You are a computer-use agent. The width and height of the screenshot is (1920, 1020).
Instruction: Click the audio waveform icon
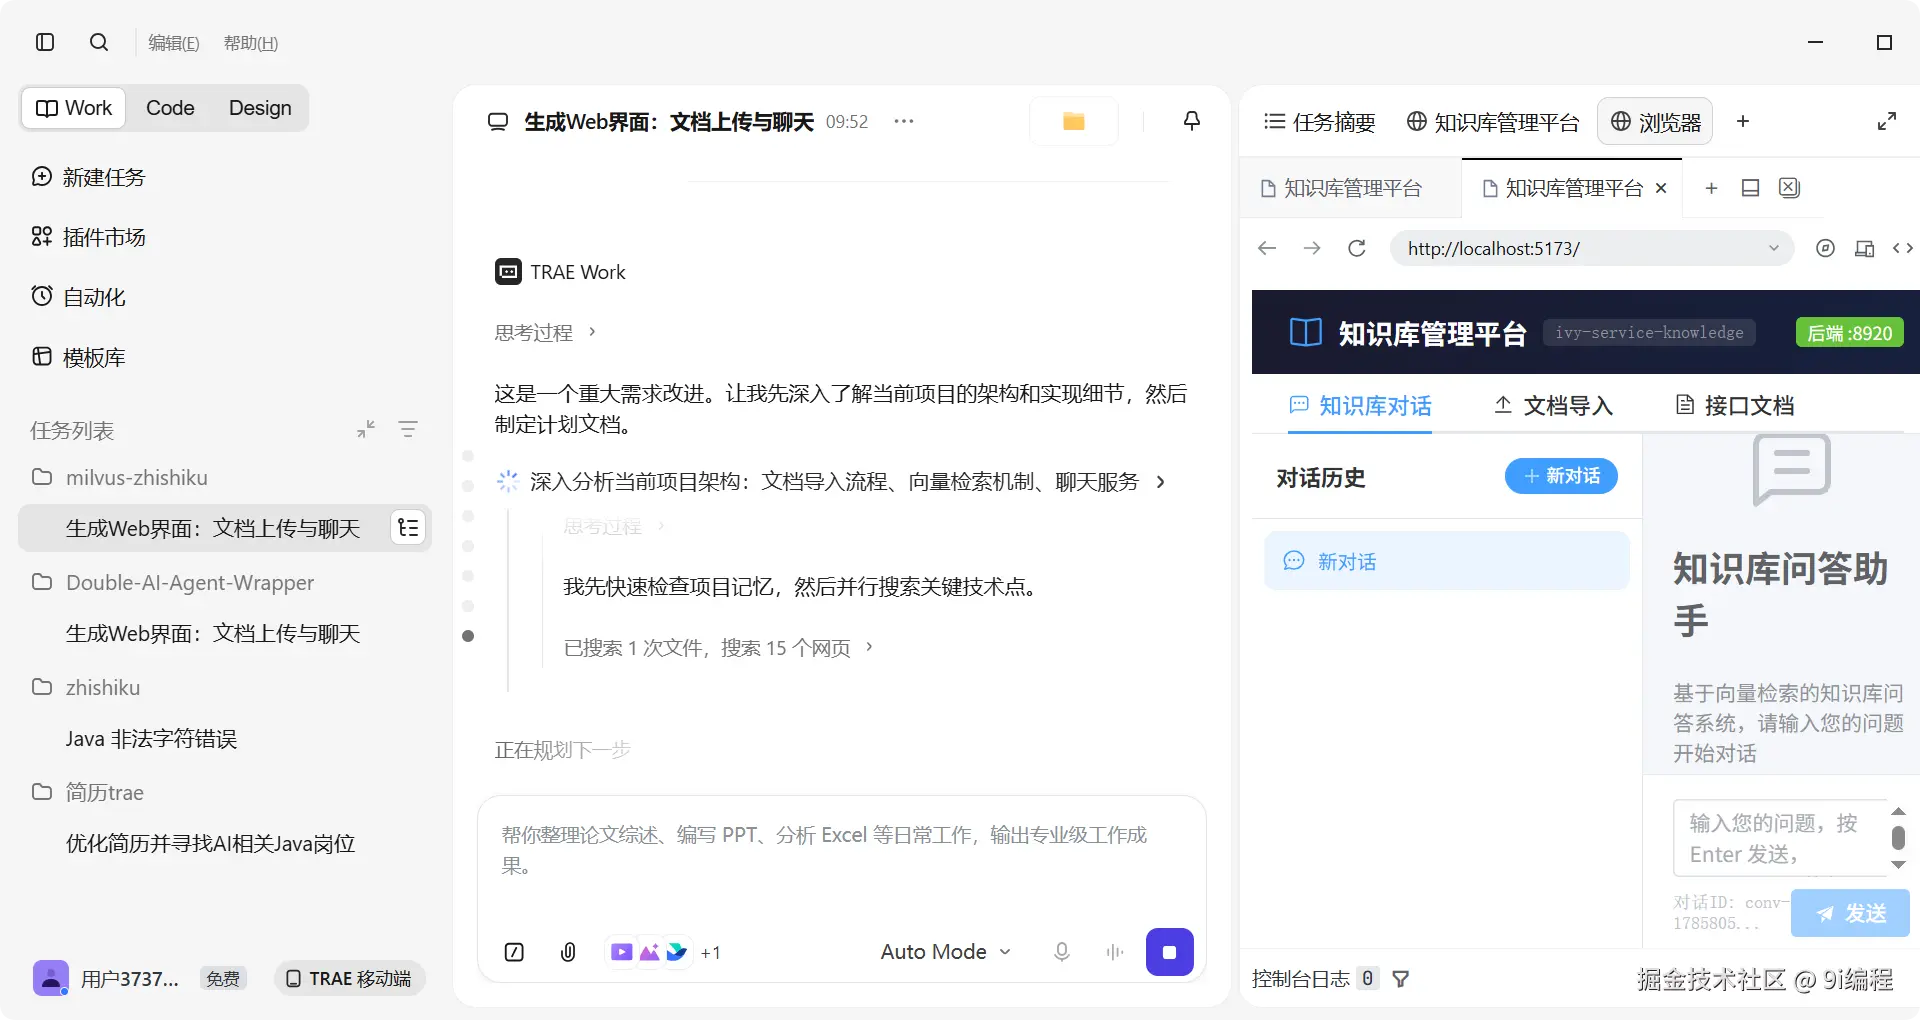1115,952
